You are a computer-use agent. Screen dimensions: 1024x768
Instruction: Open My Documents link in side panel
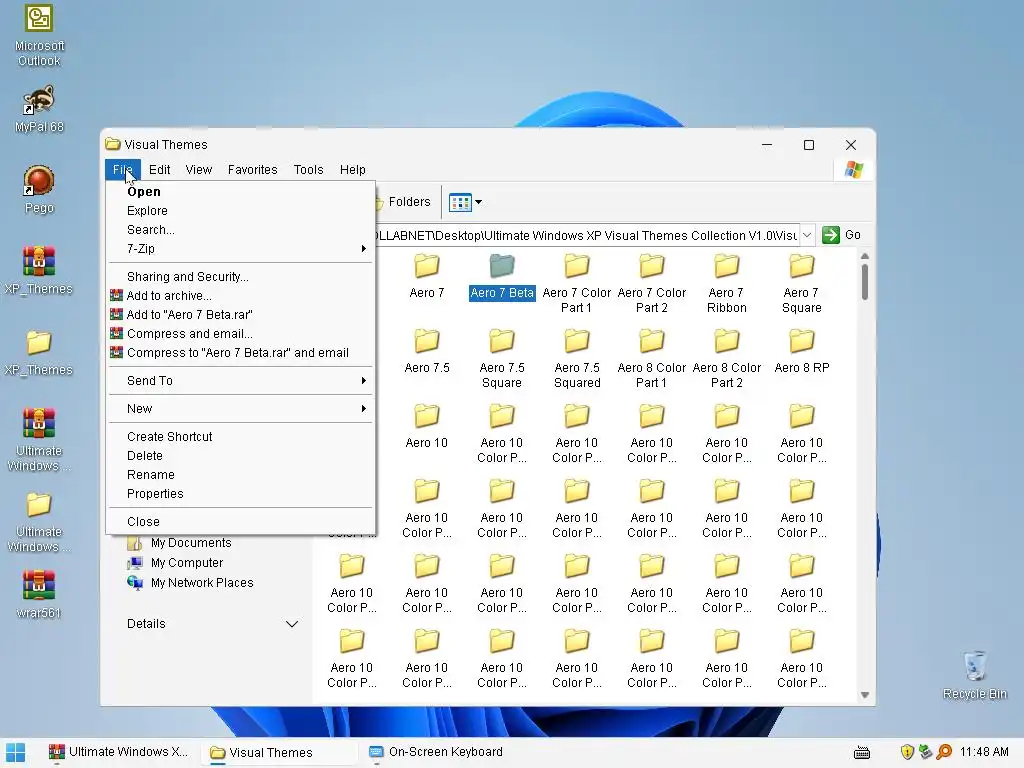coord(180,543)
